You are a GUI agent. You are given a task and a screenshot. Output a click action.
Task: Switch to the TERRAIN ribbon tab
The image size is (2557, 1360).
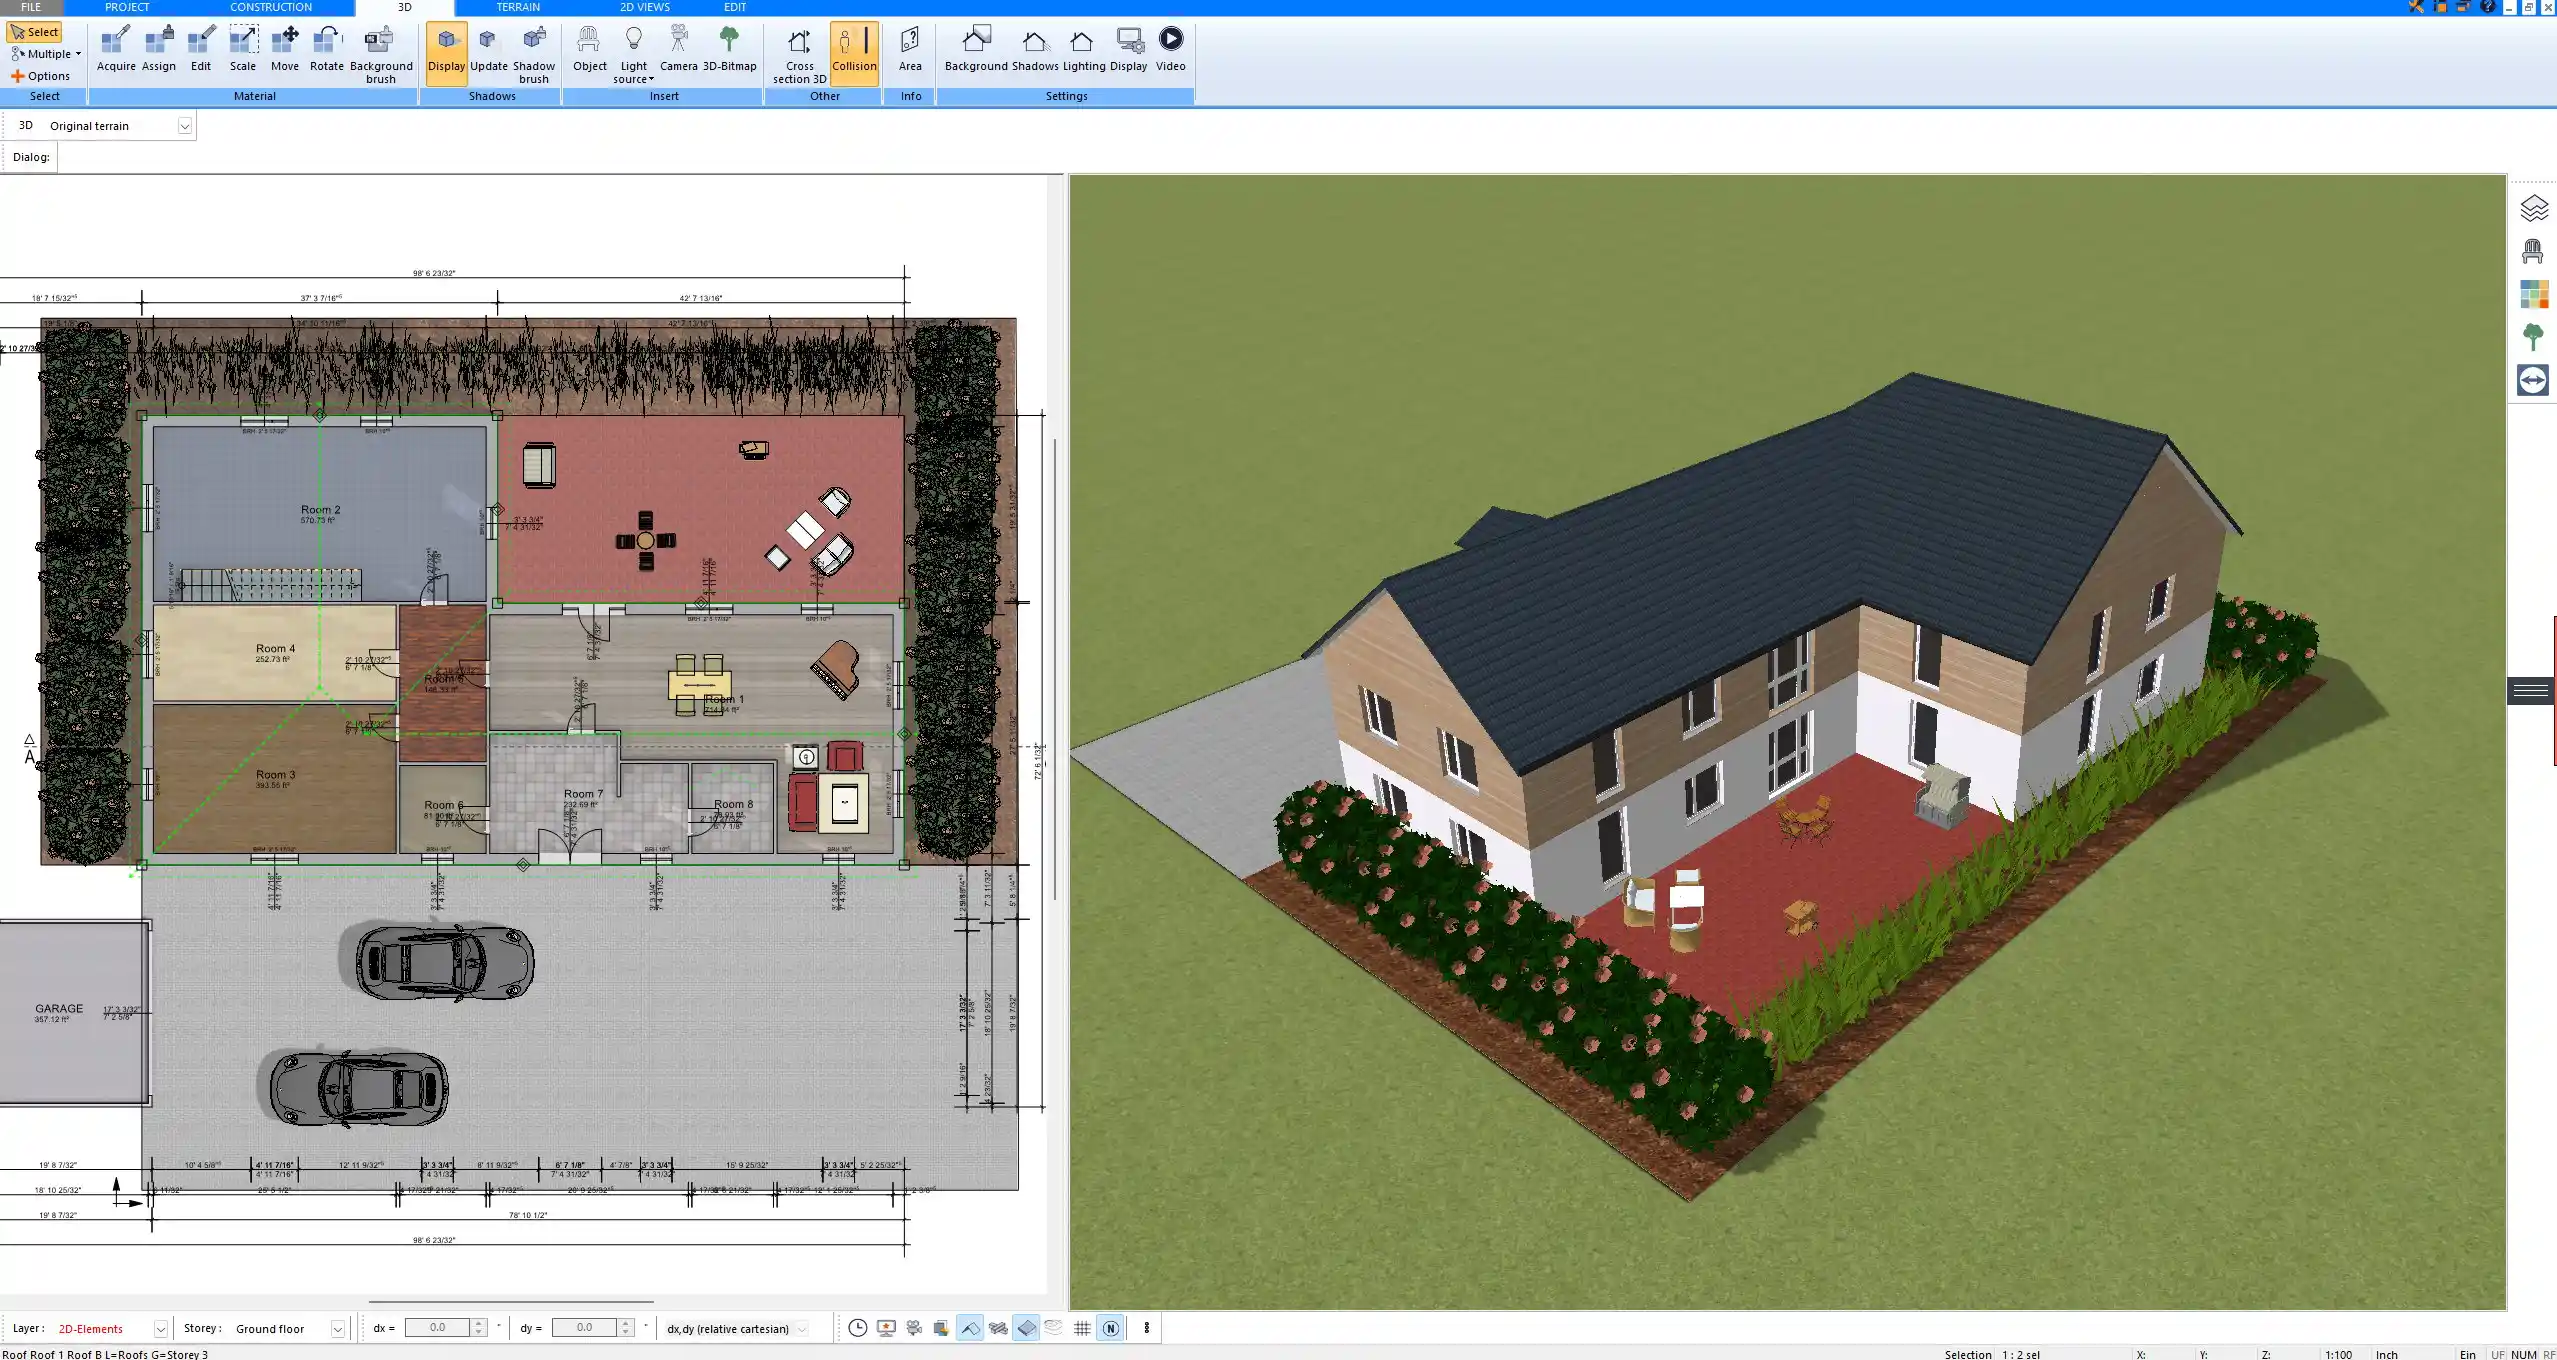(x=516, y=7)
